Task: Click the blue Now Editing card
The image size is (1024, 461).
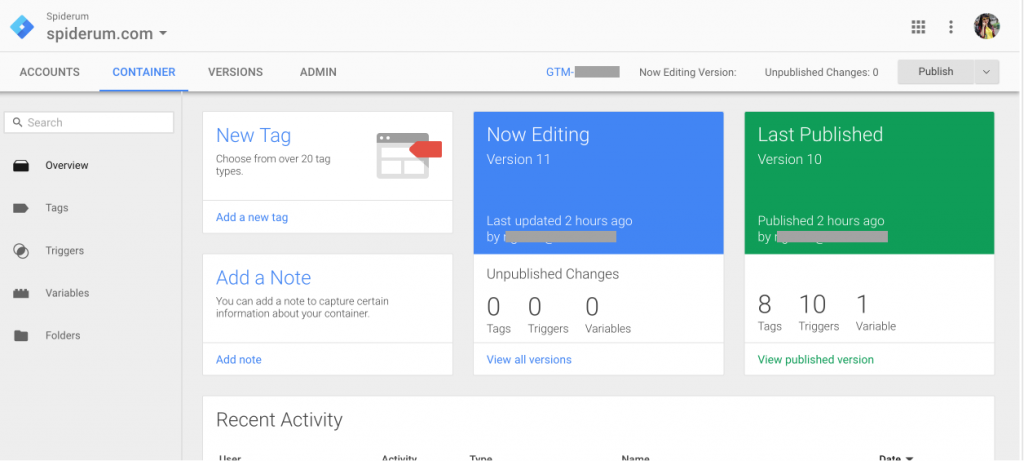Action: (x=598, y=183)
